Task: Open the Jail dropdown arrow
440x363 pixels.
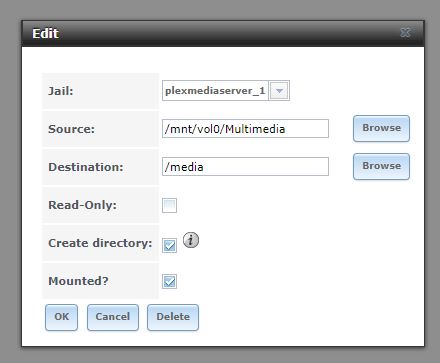Action: 279,90
